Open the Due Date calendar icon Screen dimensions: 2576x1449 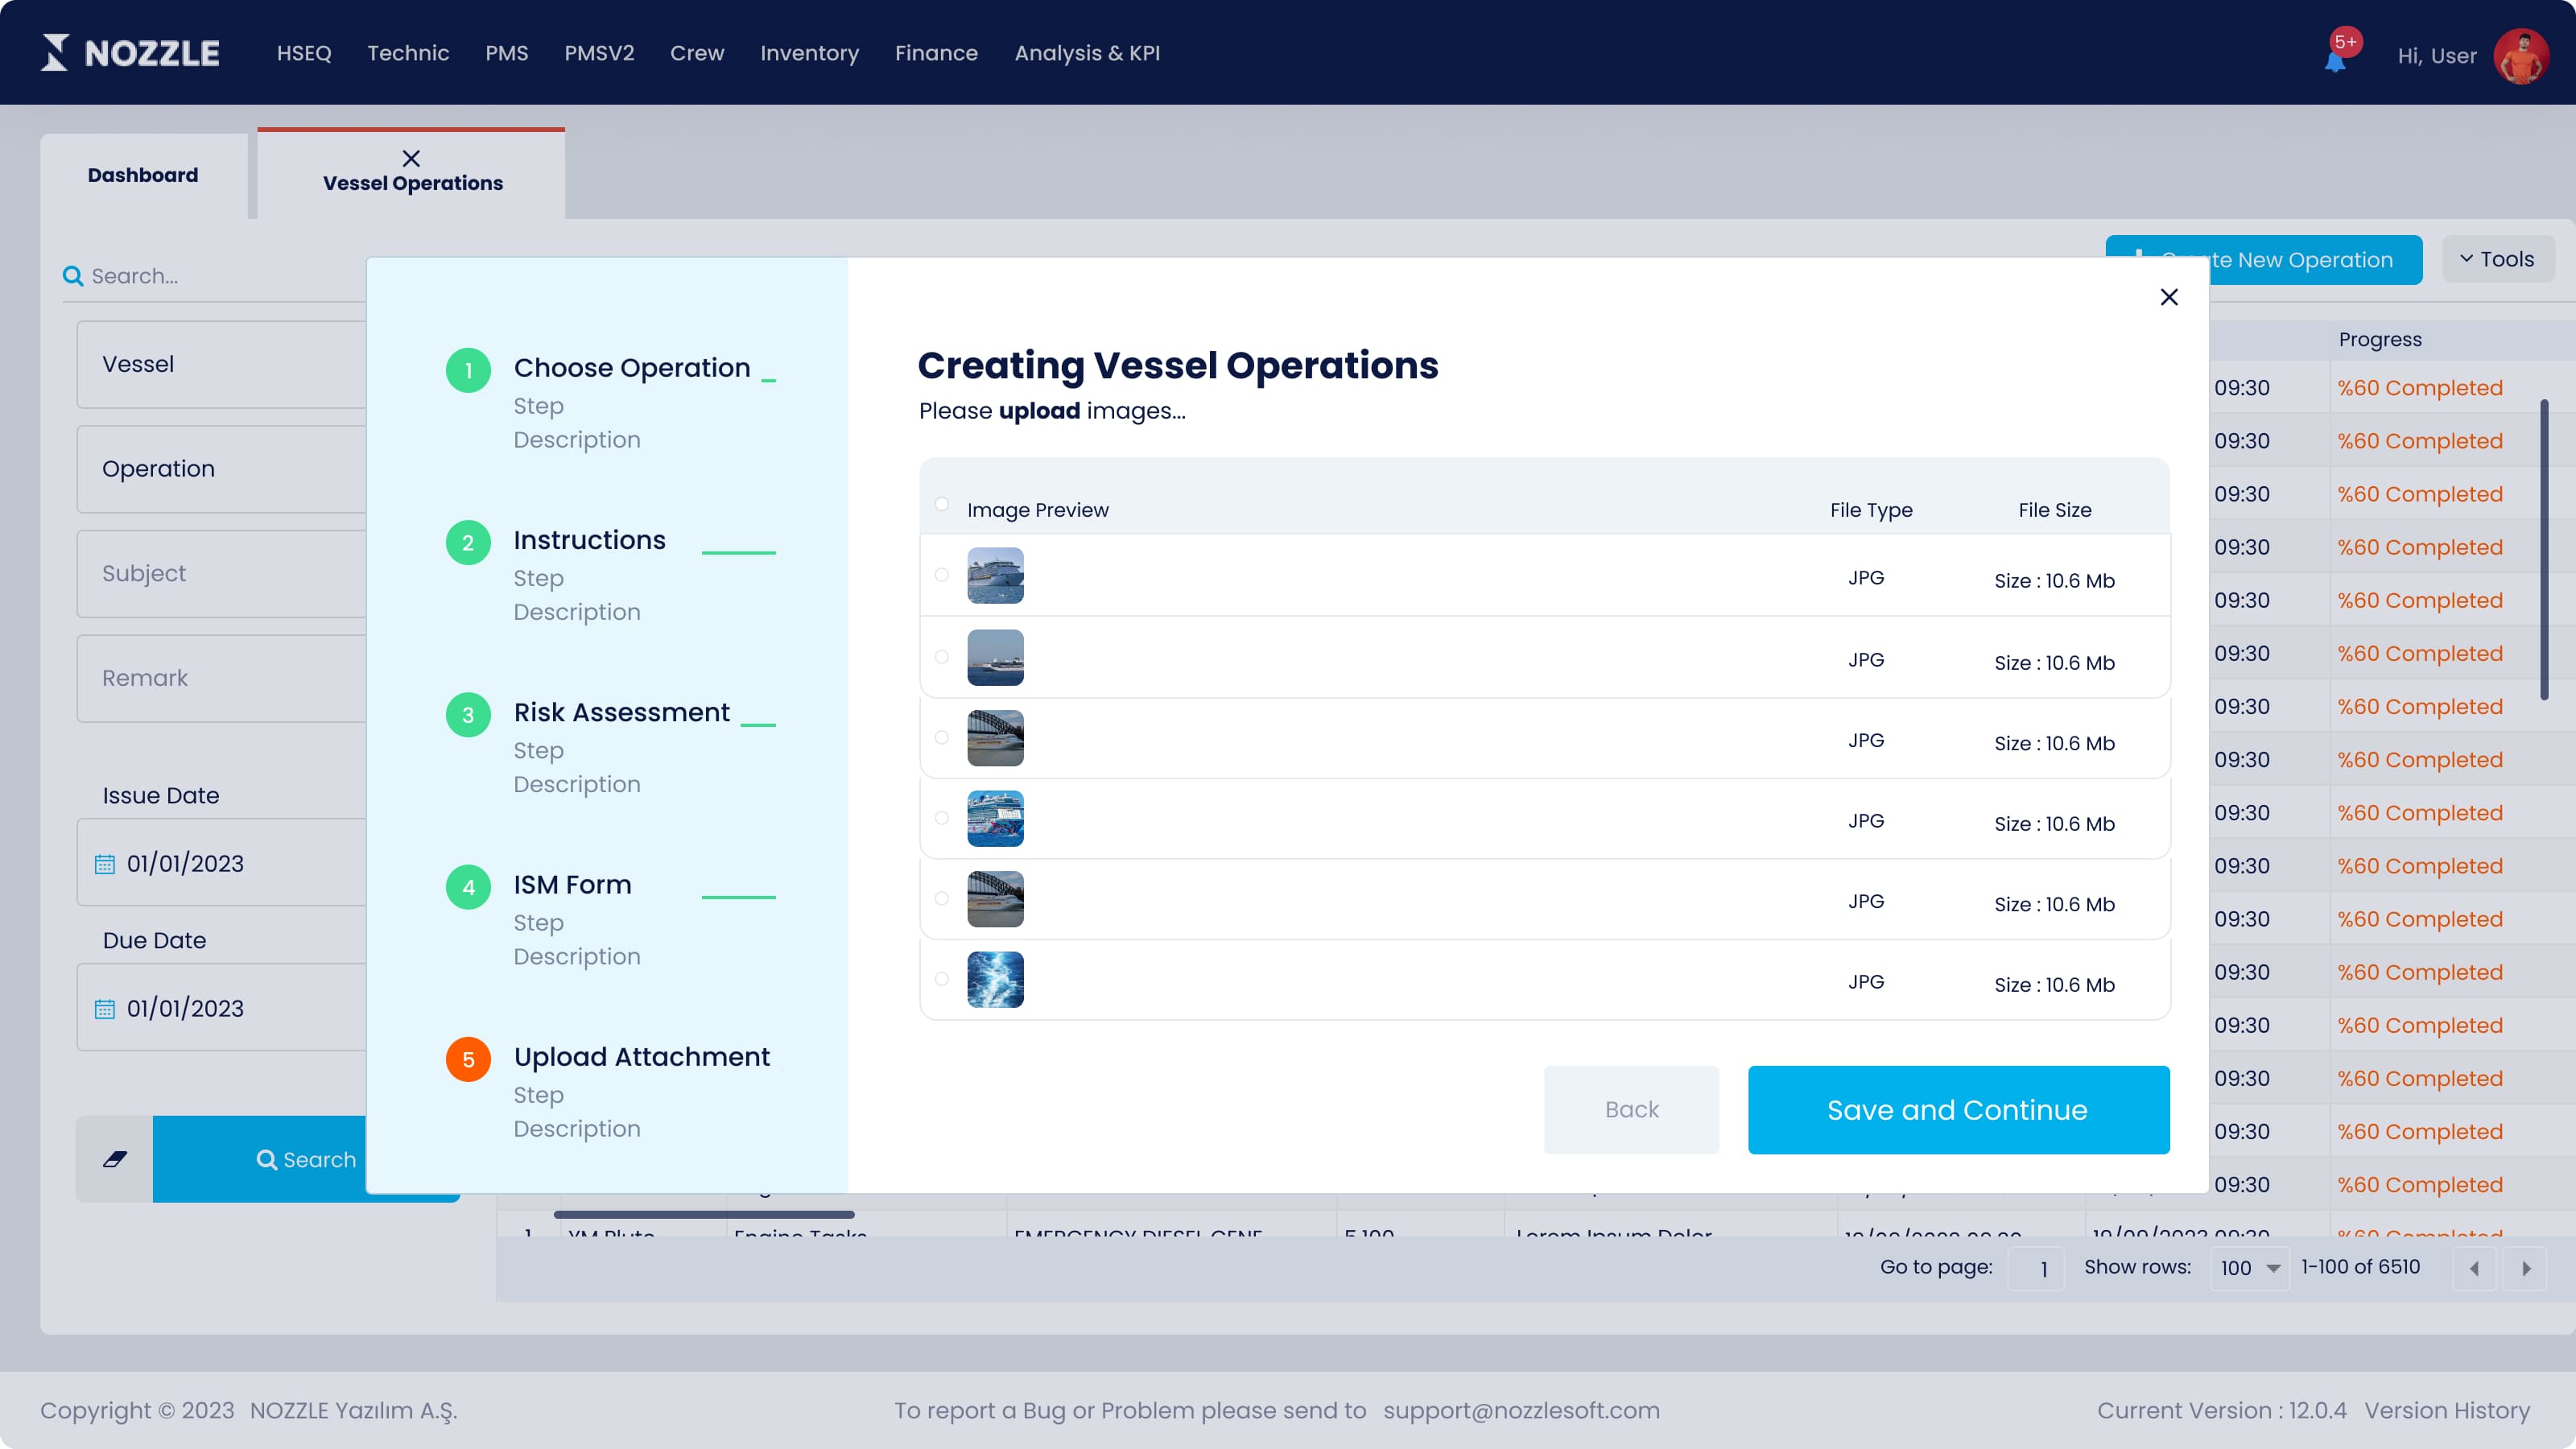pyautogui.click(x=105, y=1009)
